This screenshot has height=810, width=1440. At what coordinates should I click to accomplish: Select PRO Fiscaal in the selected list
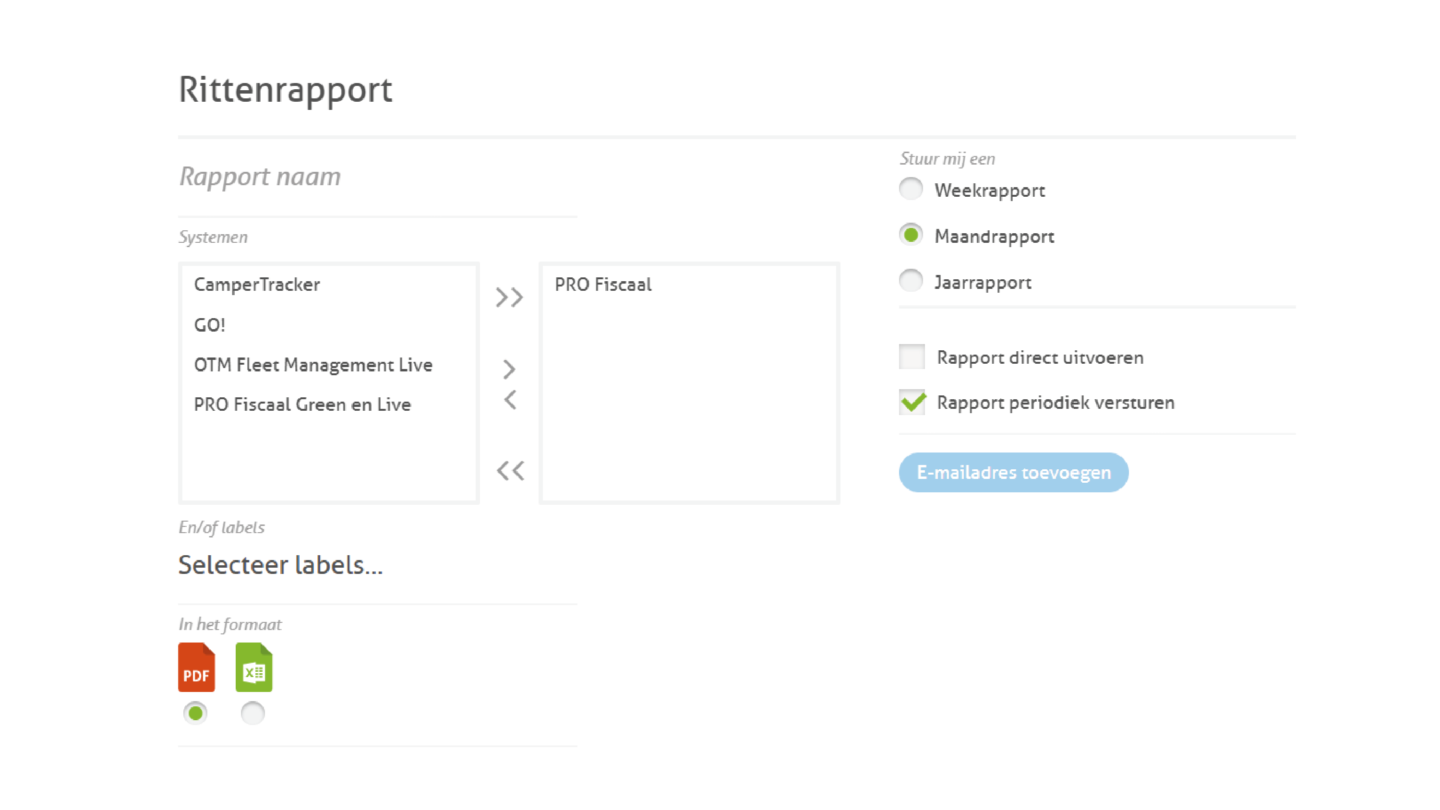click(x=603, y=285)
